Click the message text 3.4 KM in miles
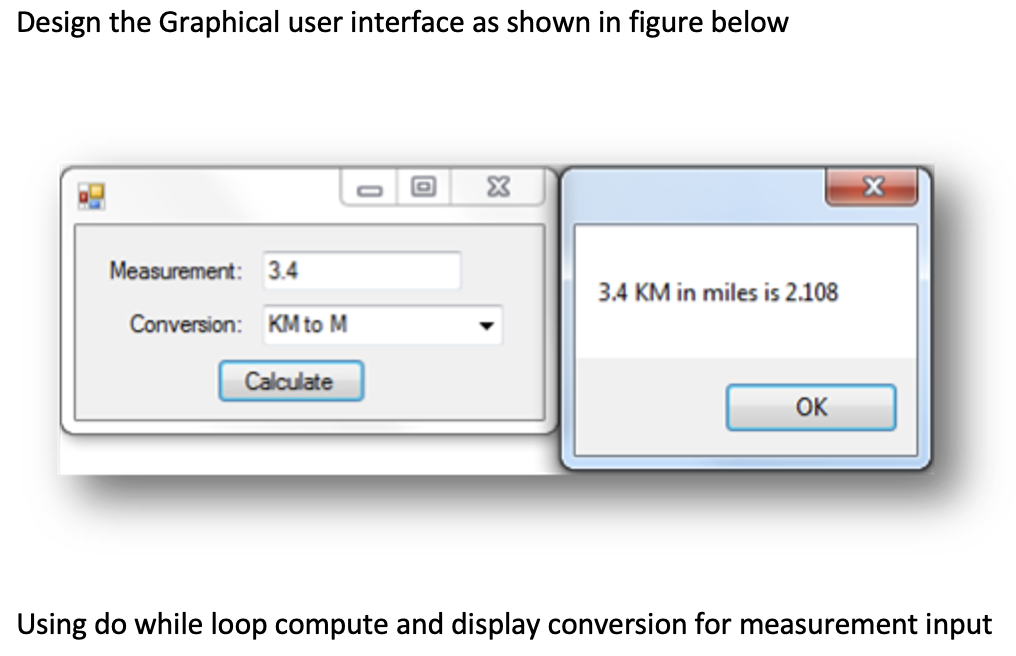This screenshot has height=656, width=1016. [721, 293]
